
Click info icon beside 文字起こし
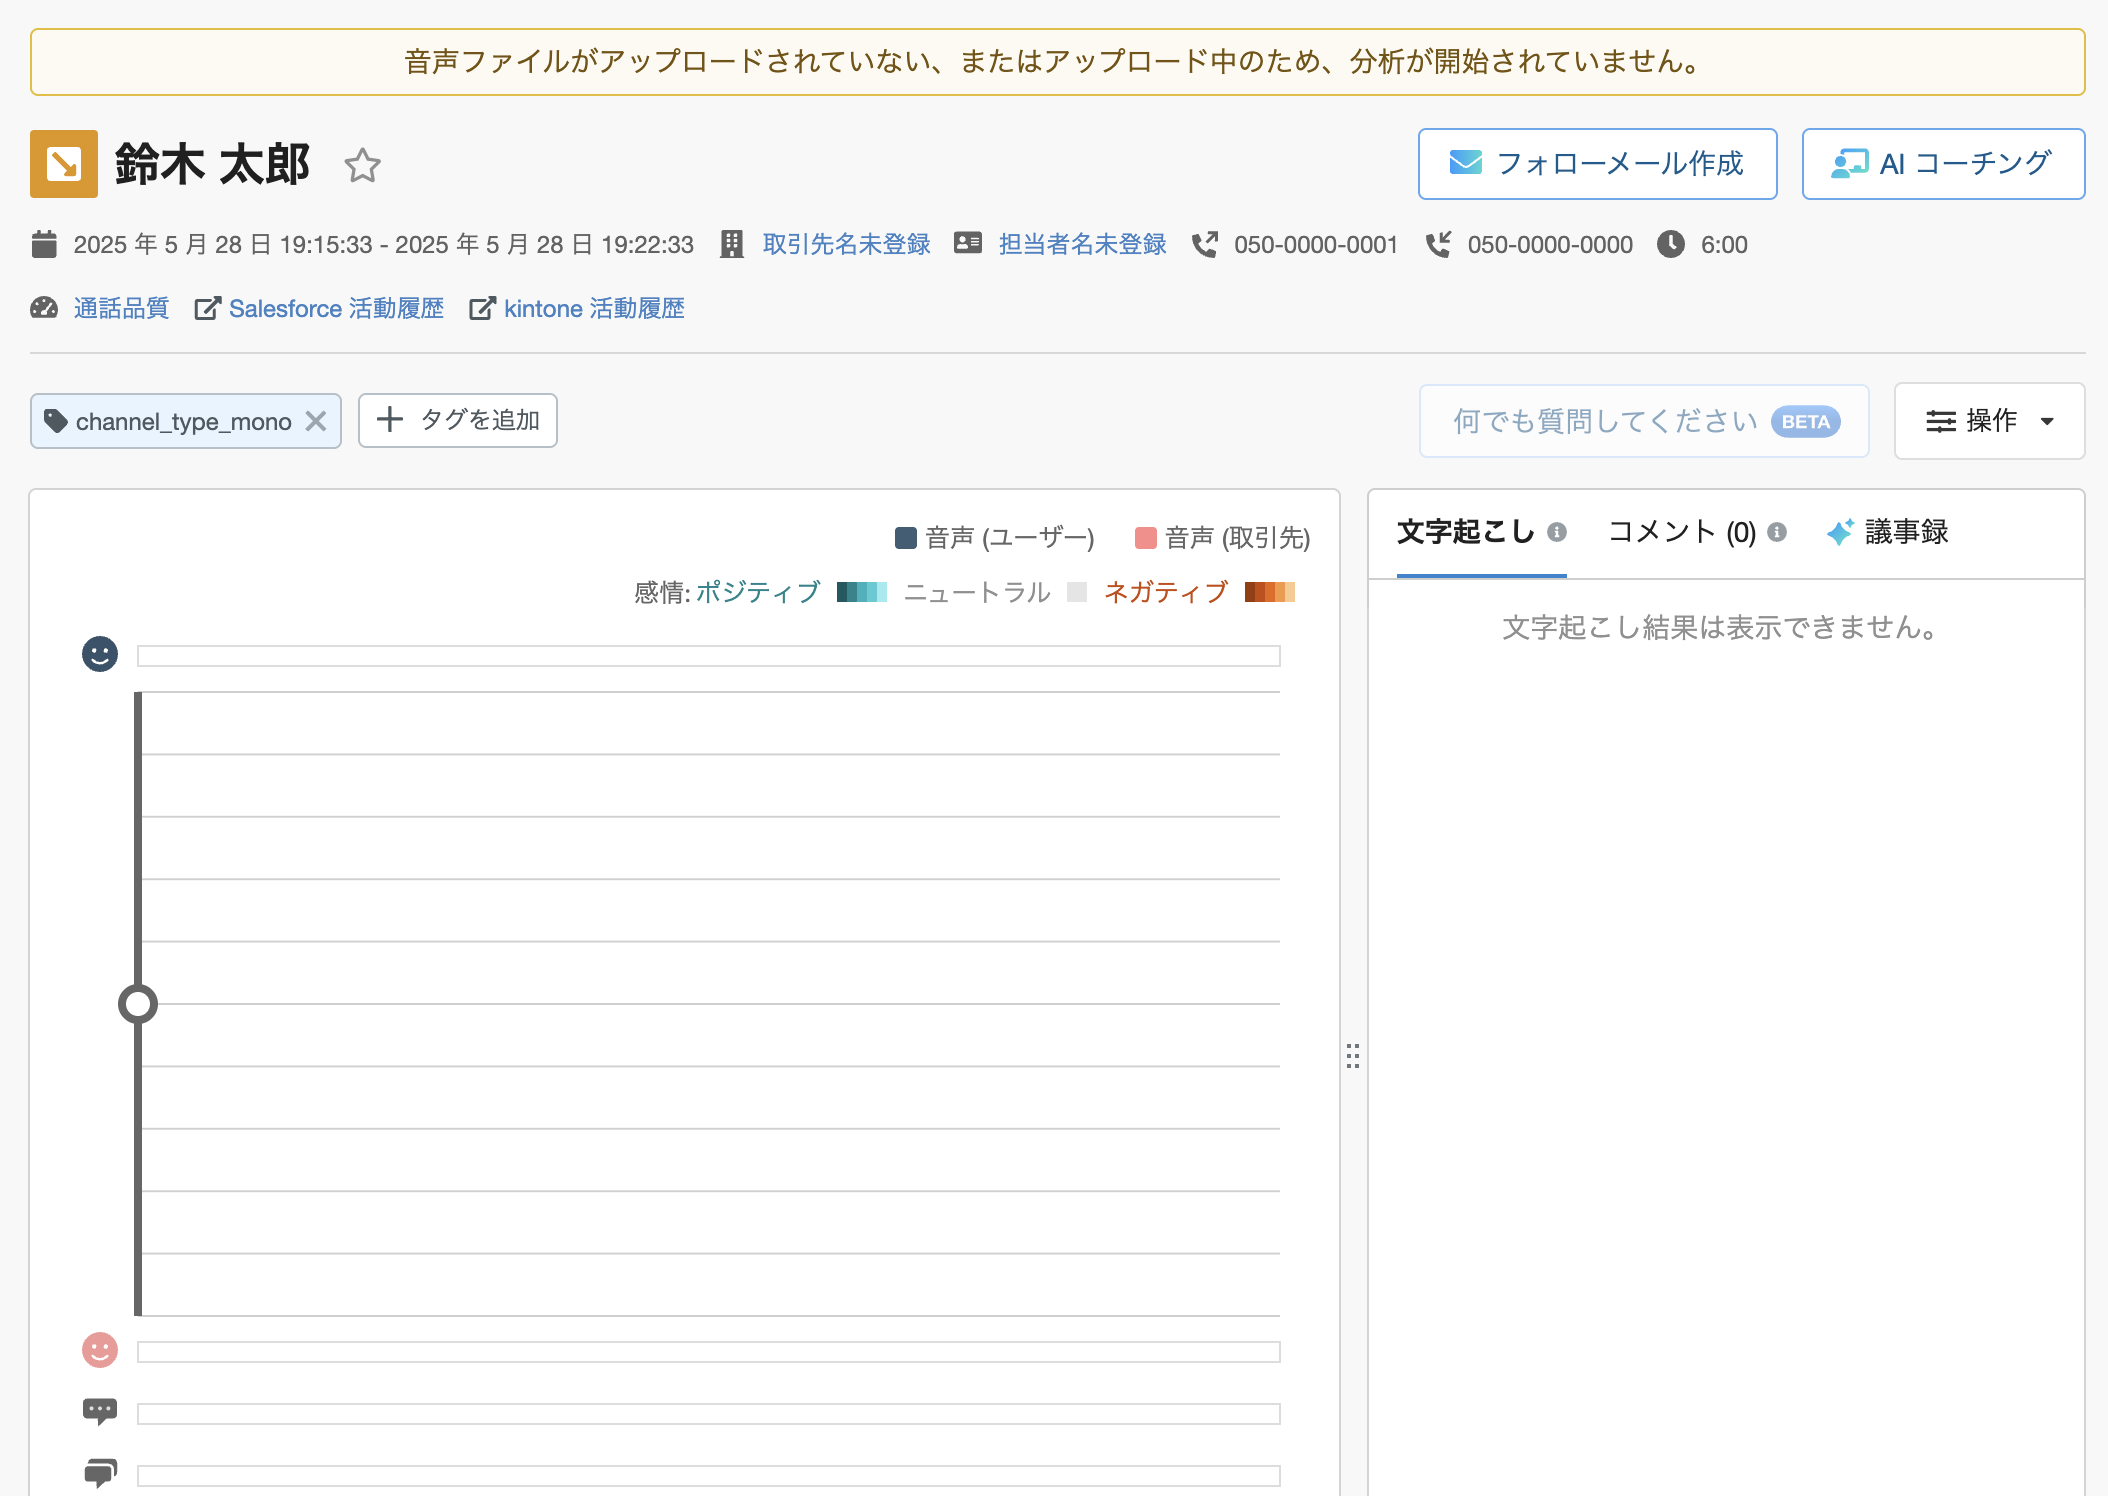(x=1557, y=532)
